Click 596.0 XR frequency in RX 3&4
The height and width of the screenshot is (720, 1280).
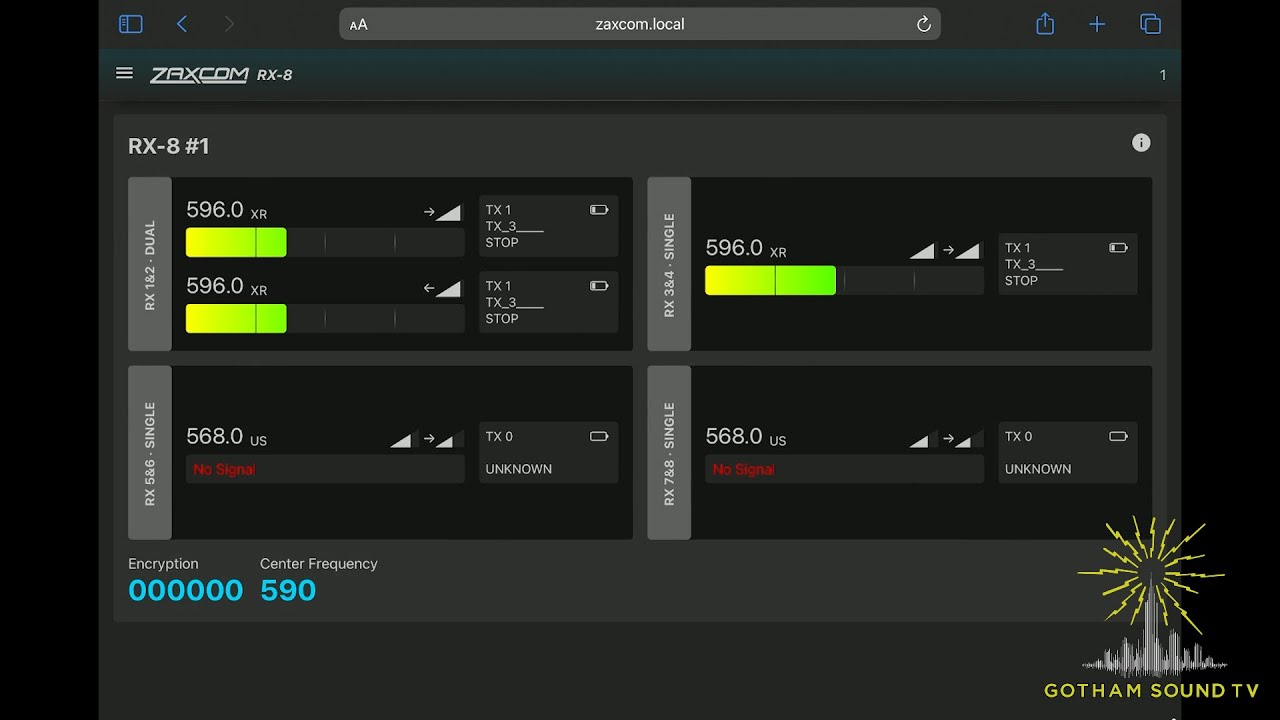pos(746,248)
